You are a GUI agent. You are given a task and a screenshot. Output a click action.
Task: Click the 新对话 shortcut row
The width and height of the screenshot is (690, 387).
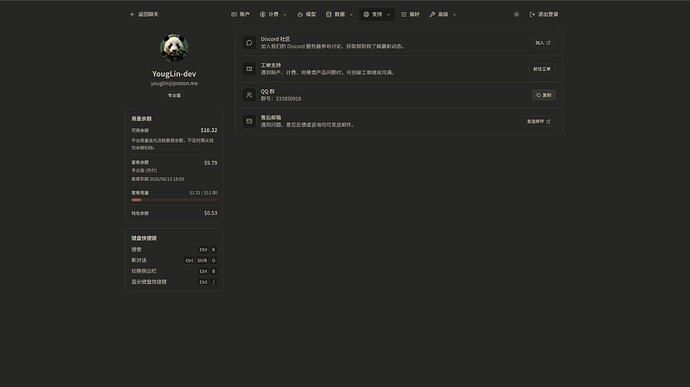[174, 260]
